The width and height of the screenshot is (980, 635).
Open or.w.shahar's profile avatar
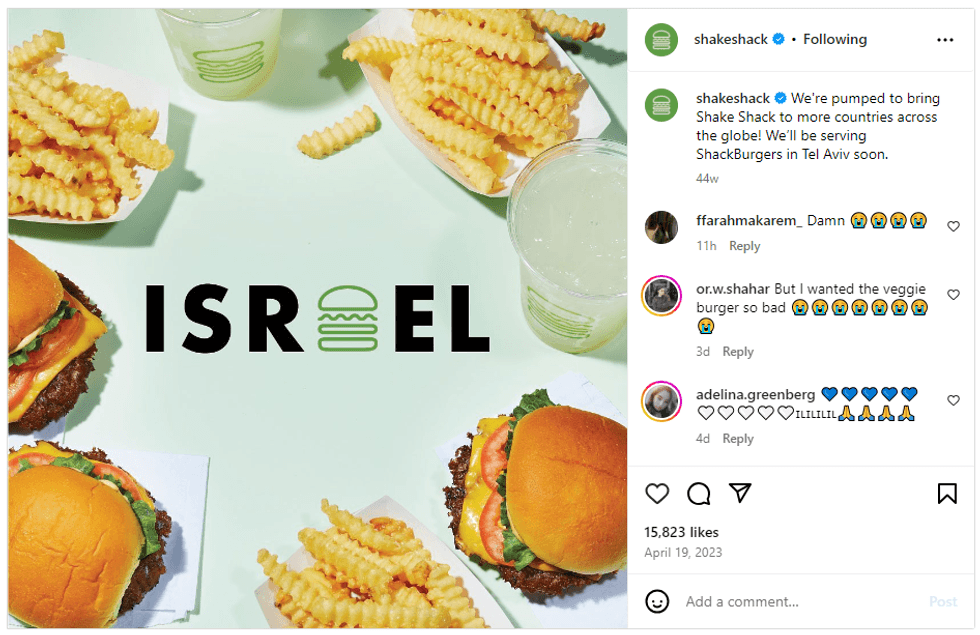[x=661, y=296]
